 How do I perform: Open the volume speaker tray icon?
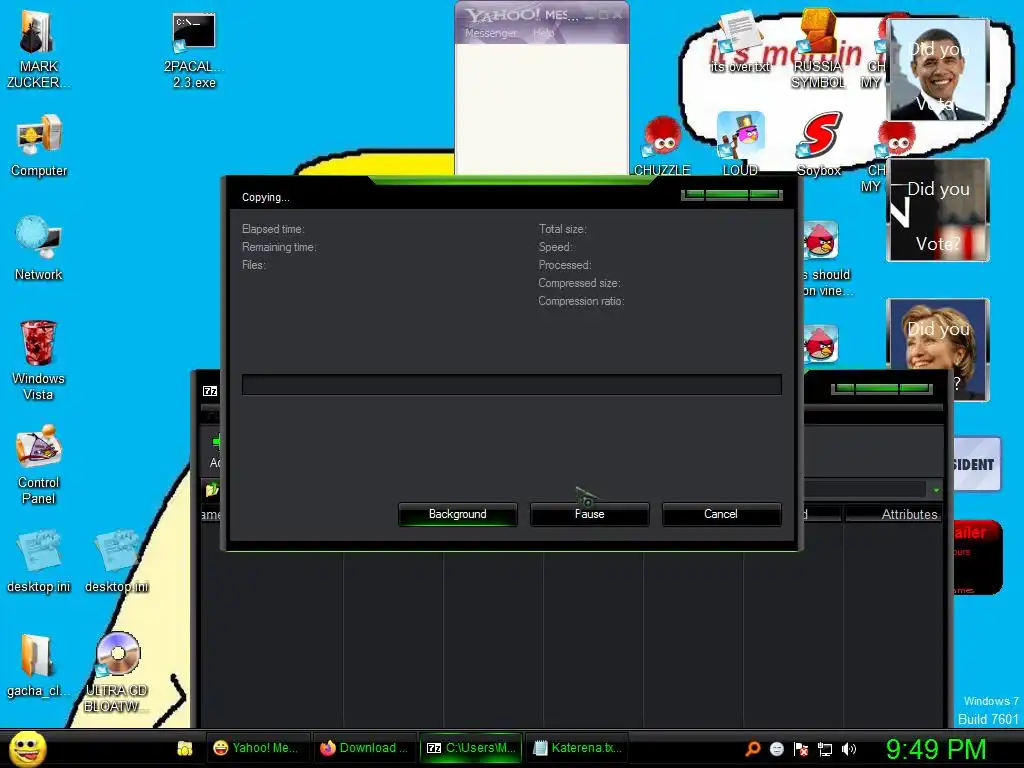[848, 749]
